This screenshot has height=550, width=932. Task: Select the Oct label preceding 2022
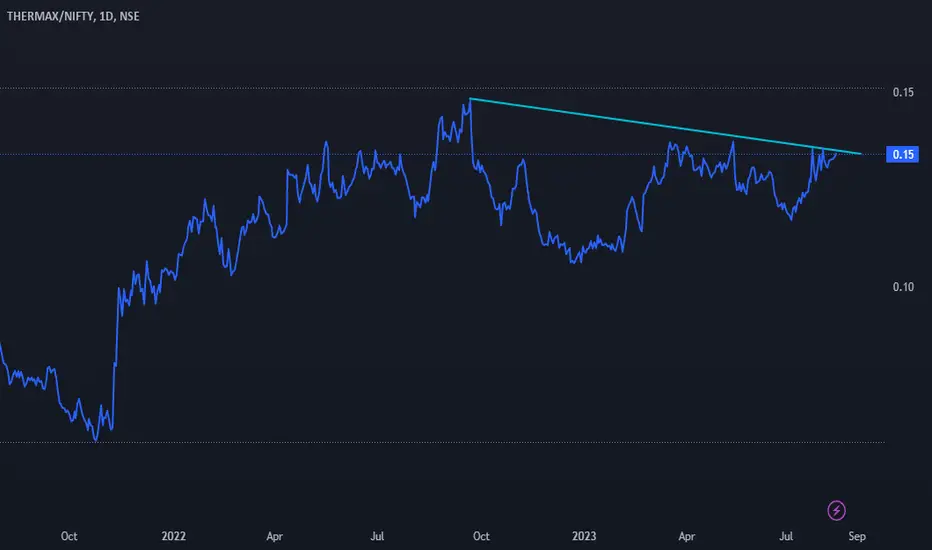click(x=69, y=536)
